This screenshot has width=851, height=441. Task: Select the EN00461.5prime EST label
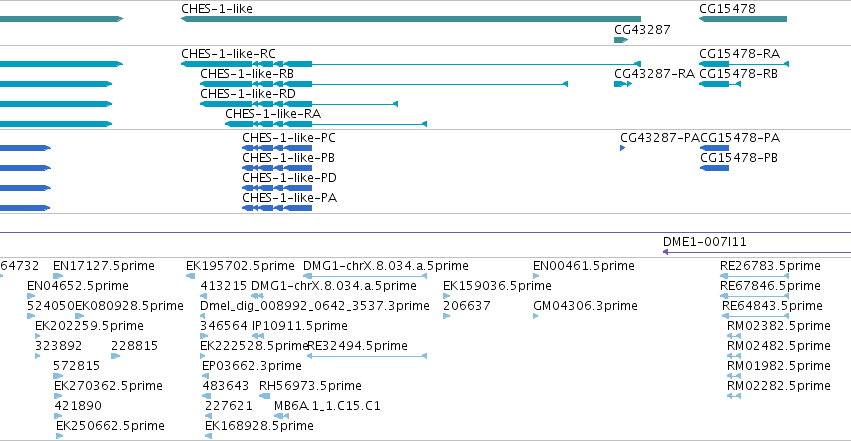tap(583, 266)
